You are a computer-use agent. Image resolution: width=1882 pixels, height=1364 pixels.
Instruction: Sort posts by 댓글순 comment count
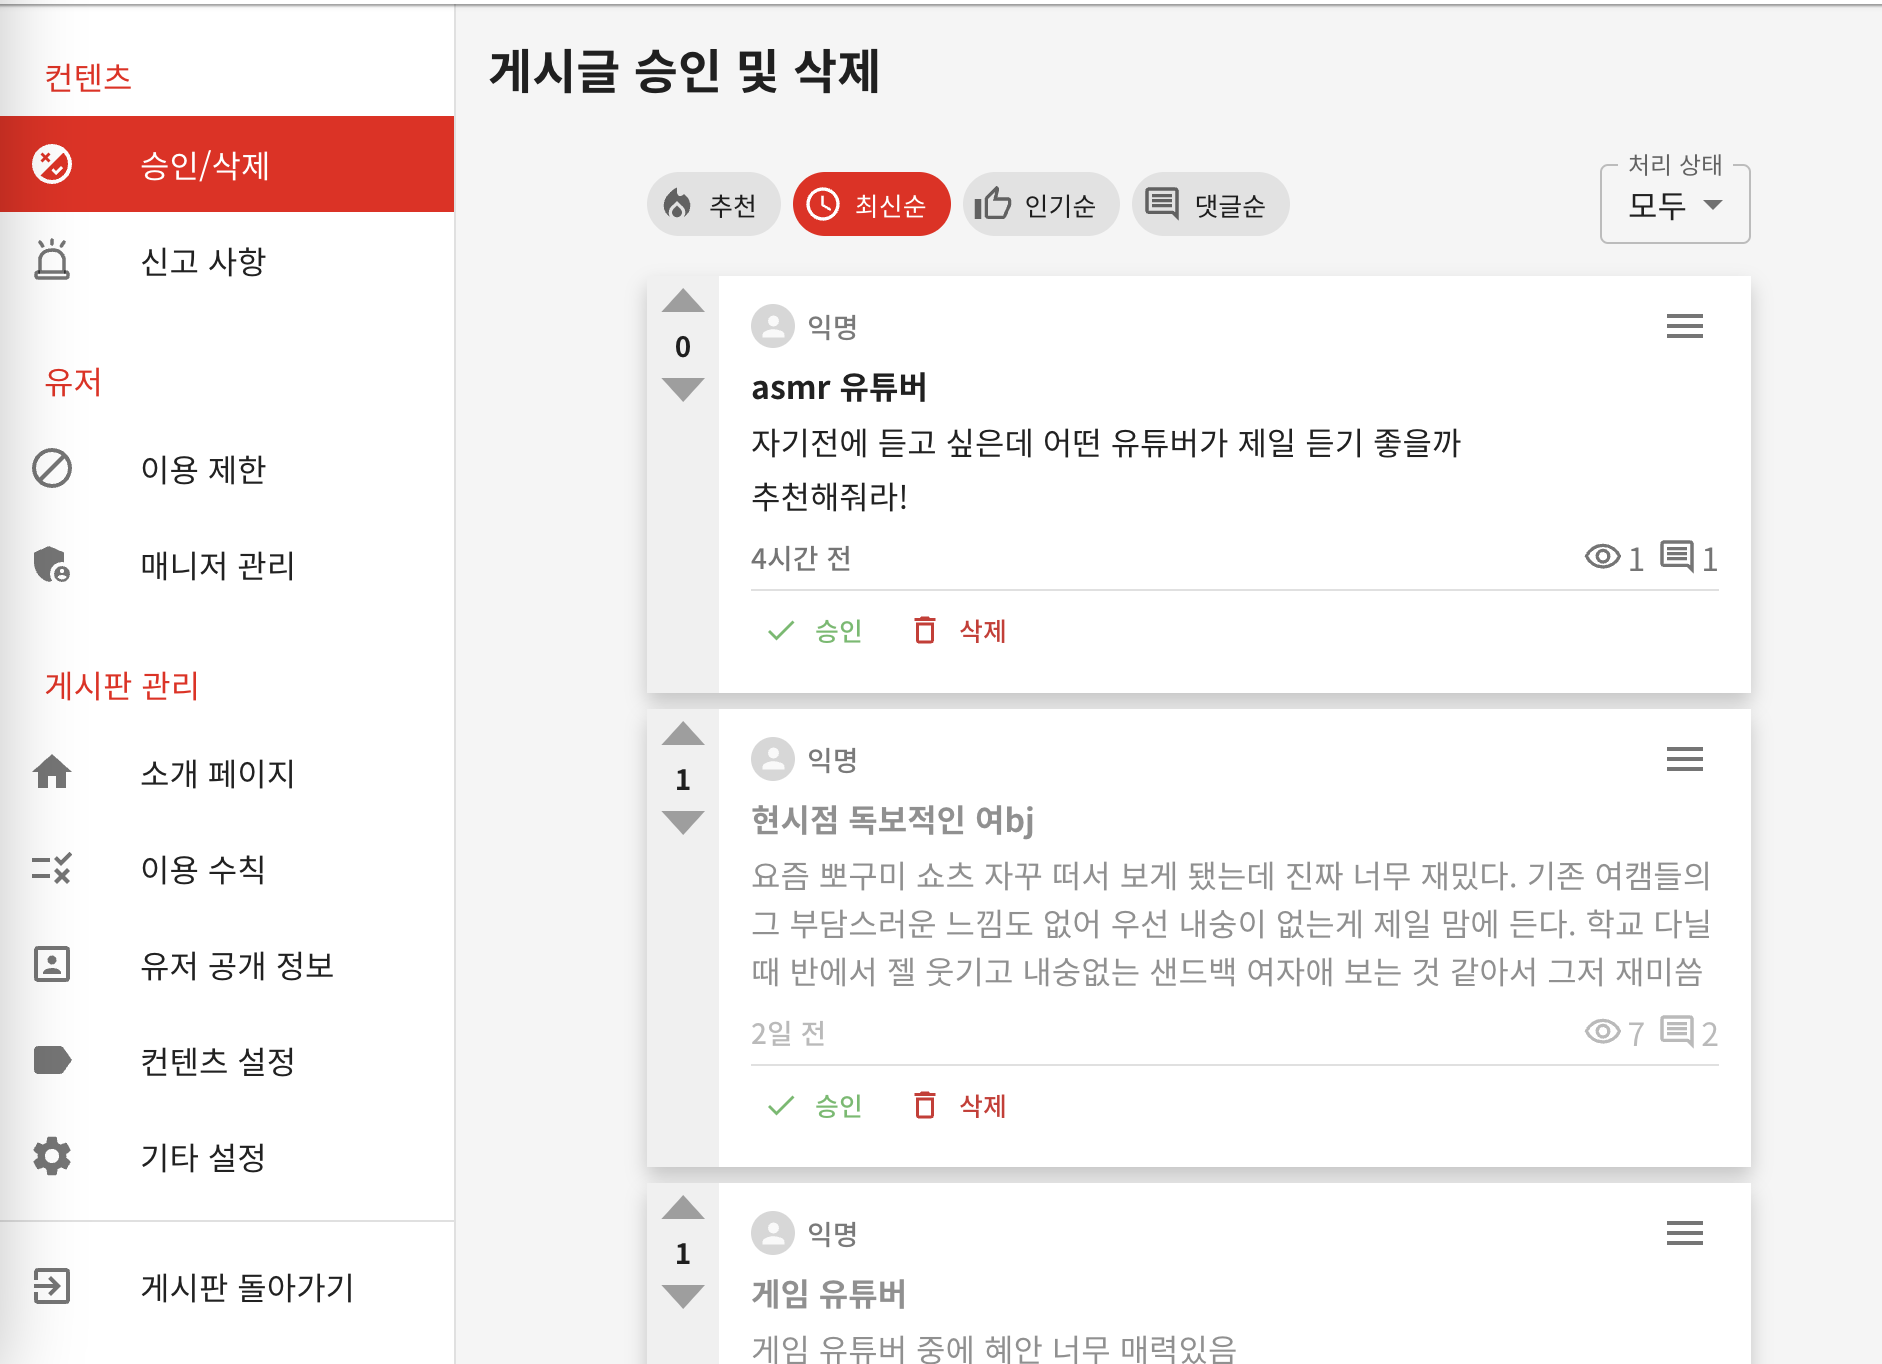1210,205
